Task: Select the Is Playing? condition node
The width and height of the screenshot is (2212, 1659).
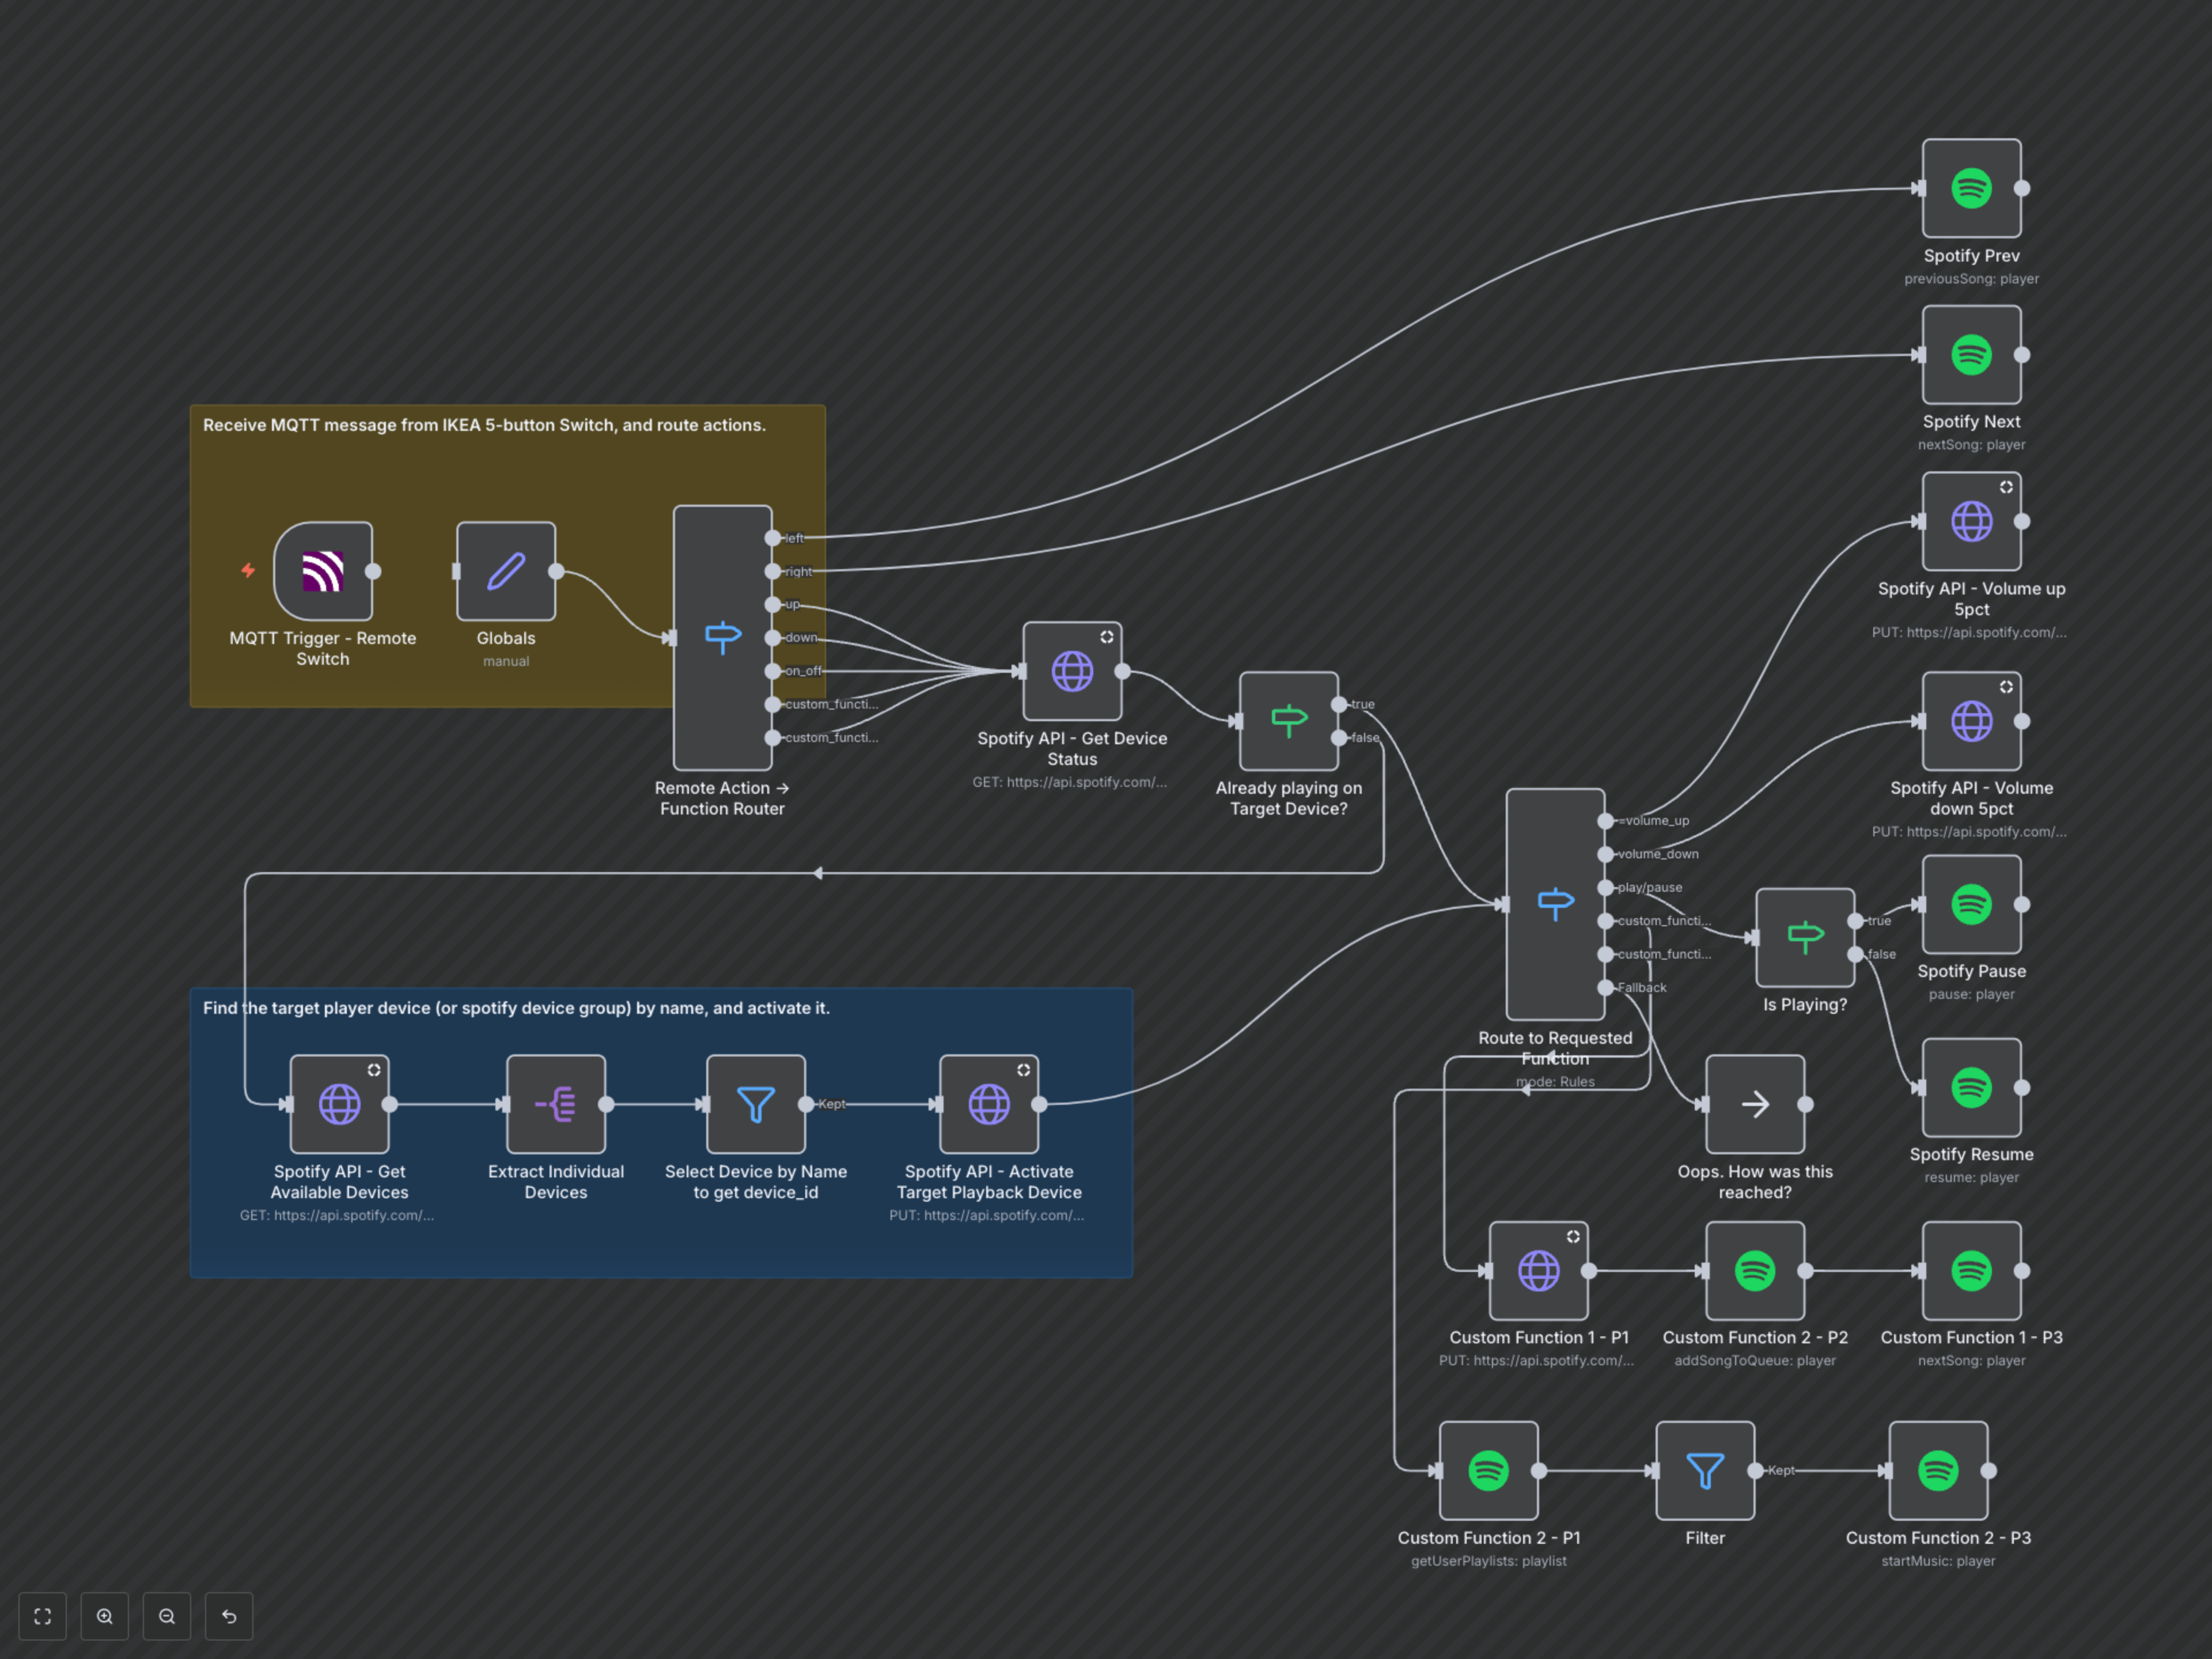Action: pyautogui.click(x=1804, y=937)
